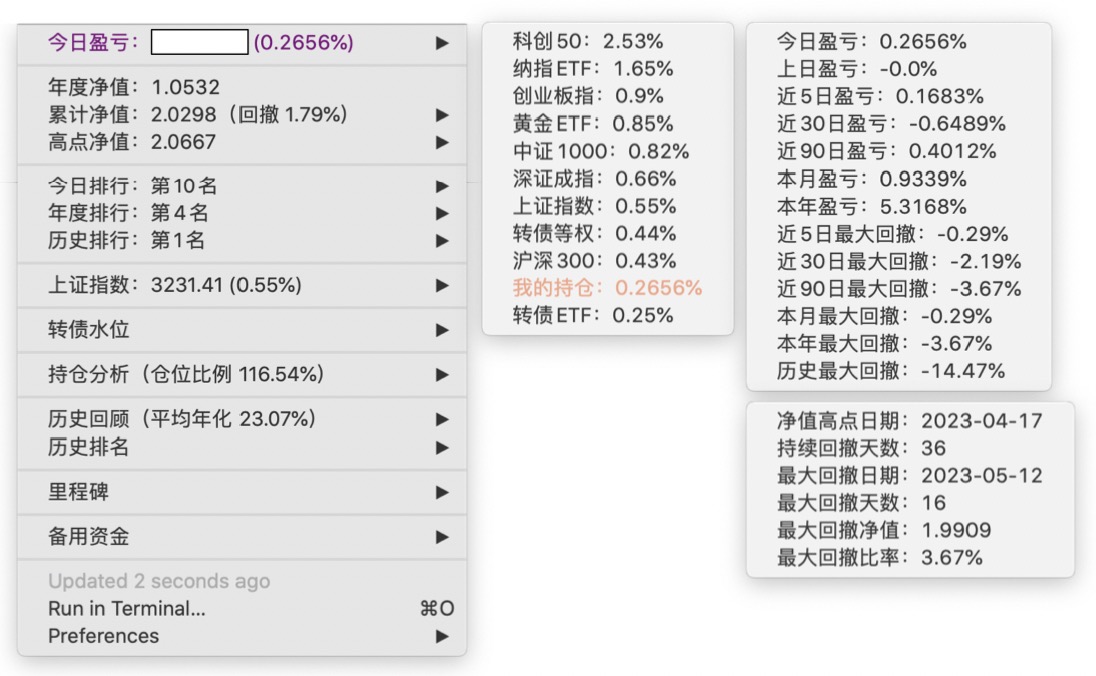Expand the 今日盈亏 submenu arrow

click(442, 43)
